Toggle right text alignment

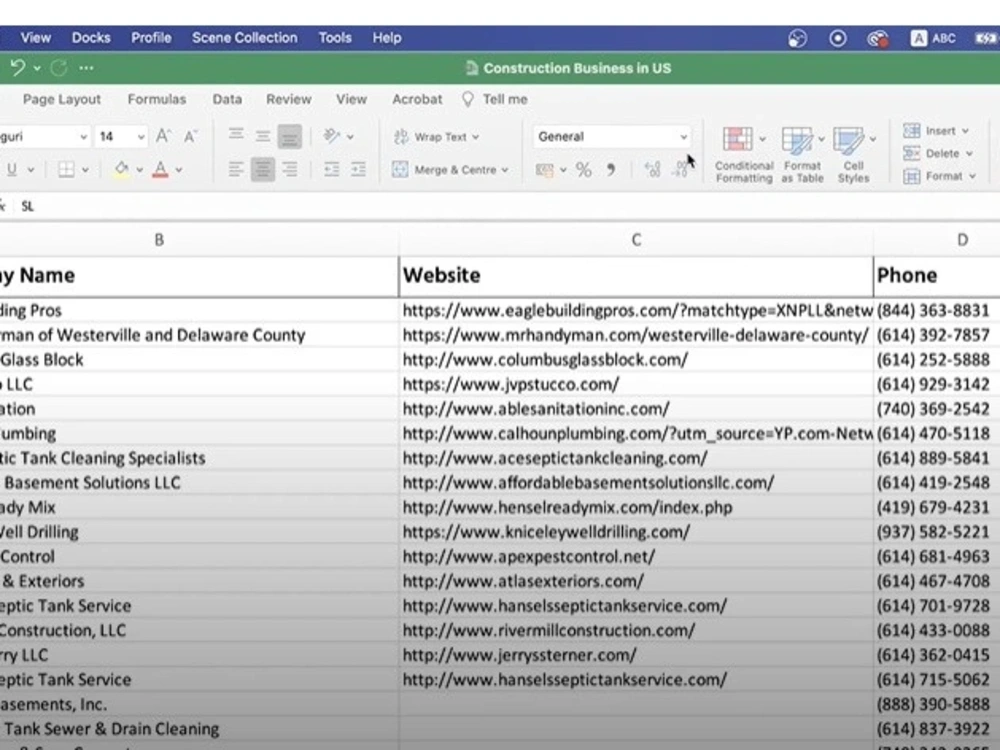click(290, 169)
